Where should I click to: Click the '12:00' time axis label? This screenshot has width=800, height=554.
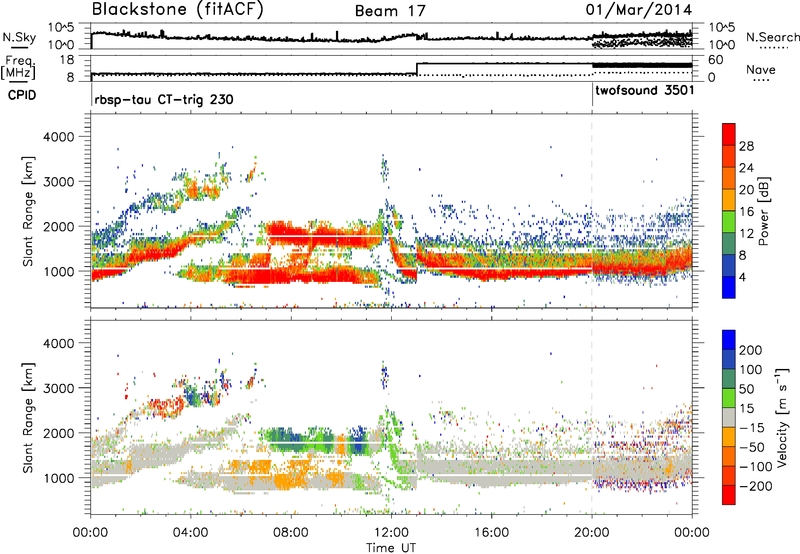391,533
